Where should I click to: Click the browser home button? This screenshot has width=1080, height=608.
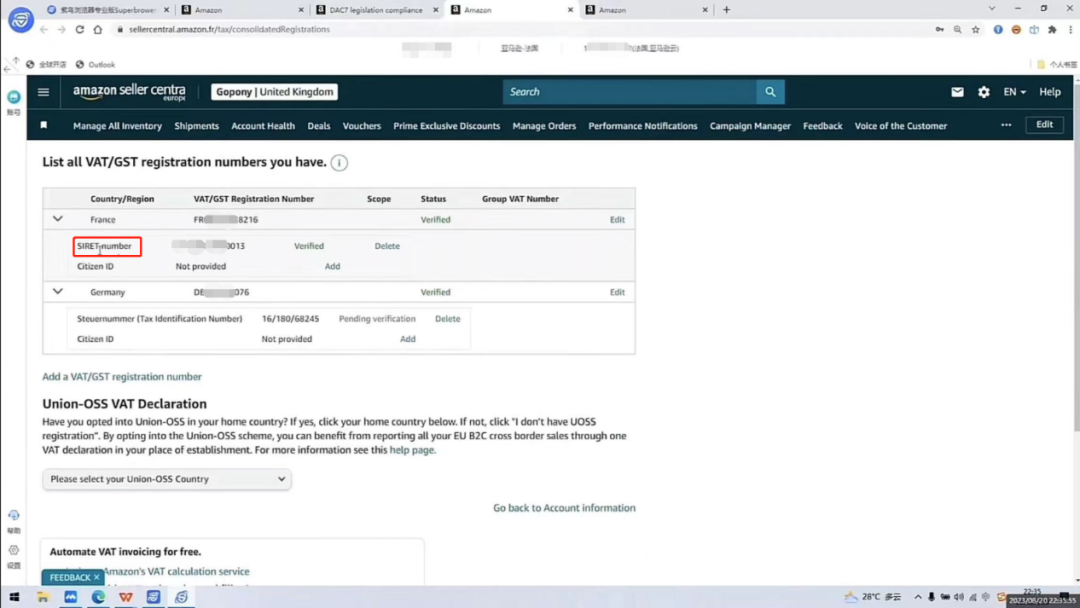[x=98, y=30]
